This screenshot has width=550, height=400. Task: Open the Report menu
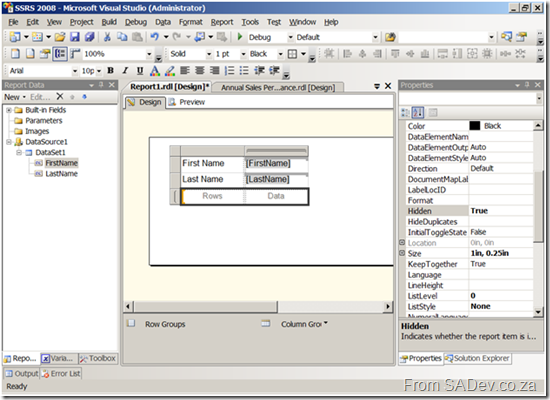pyautogui.click(x=222, y=22)
